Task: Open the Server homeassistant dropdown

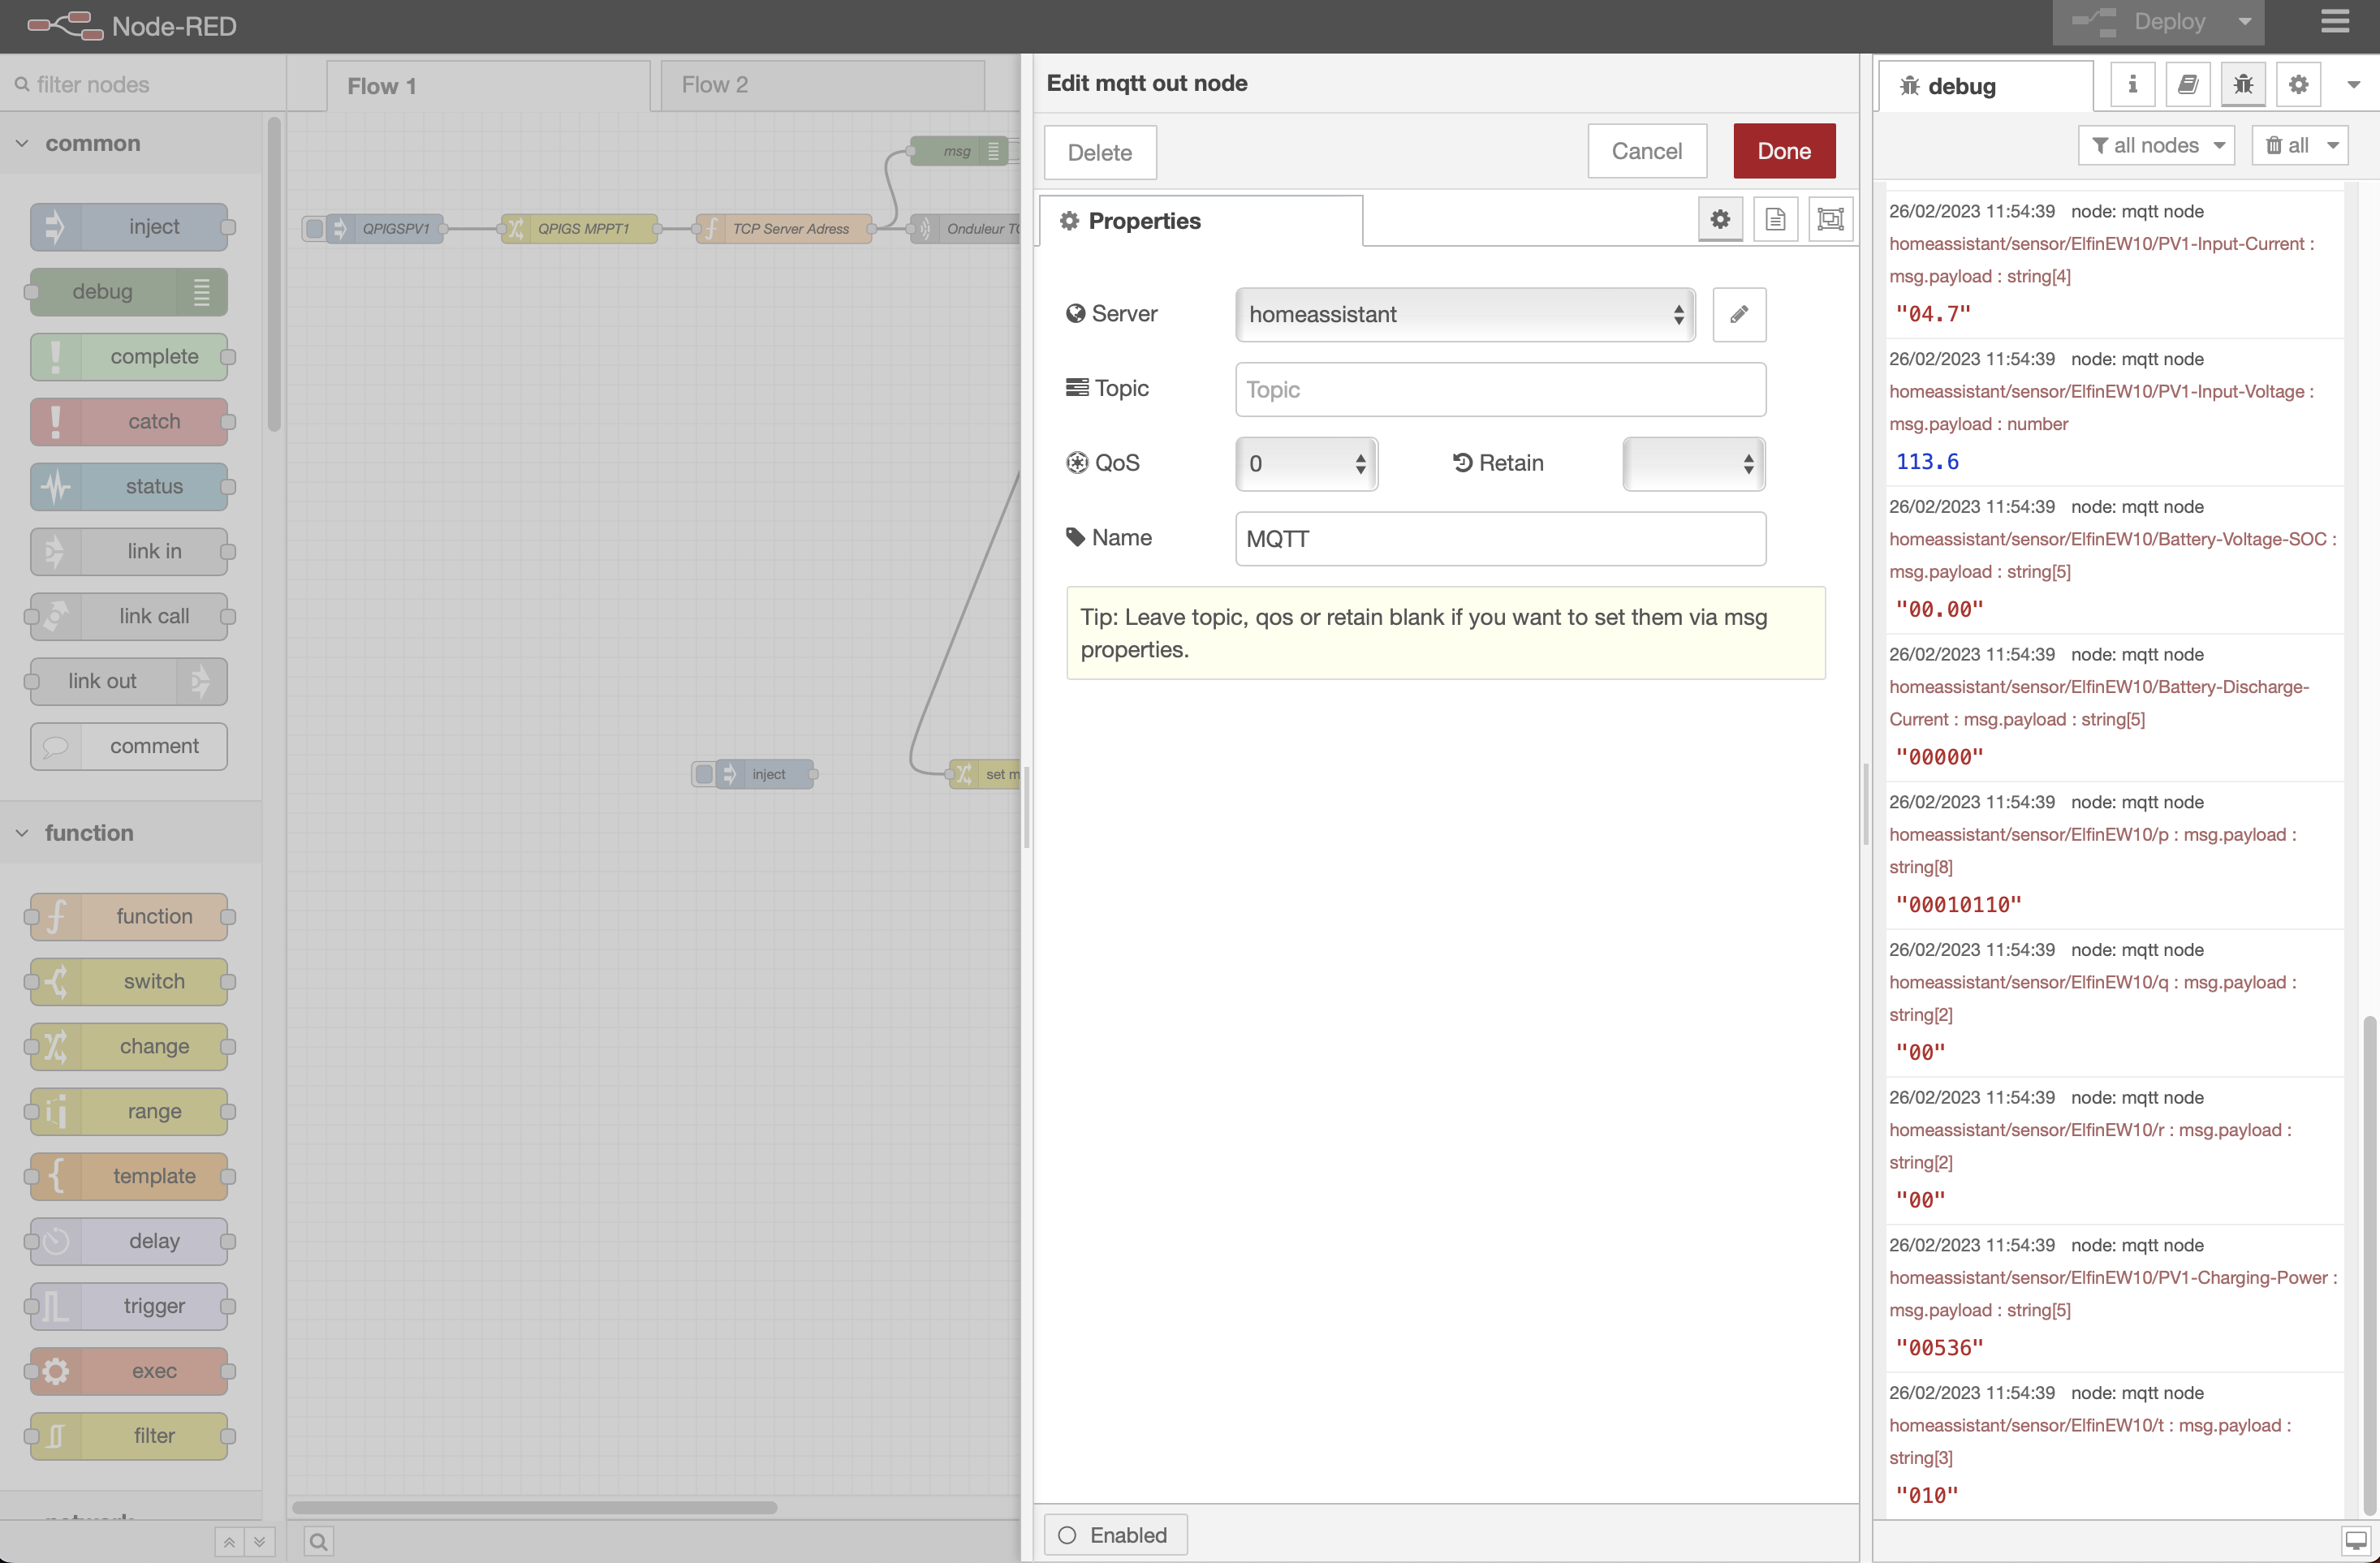Action: [x=1464, y=314]
